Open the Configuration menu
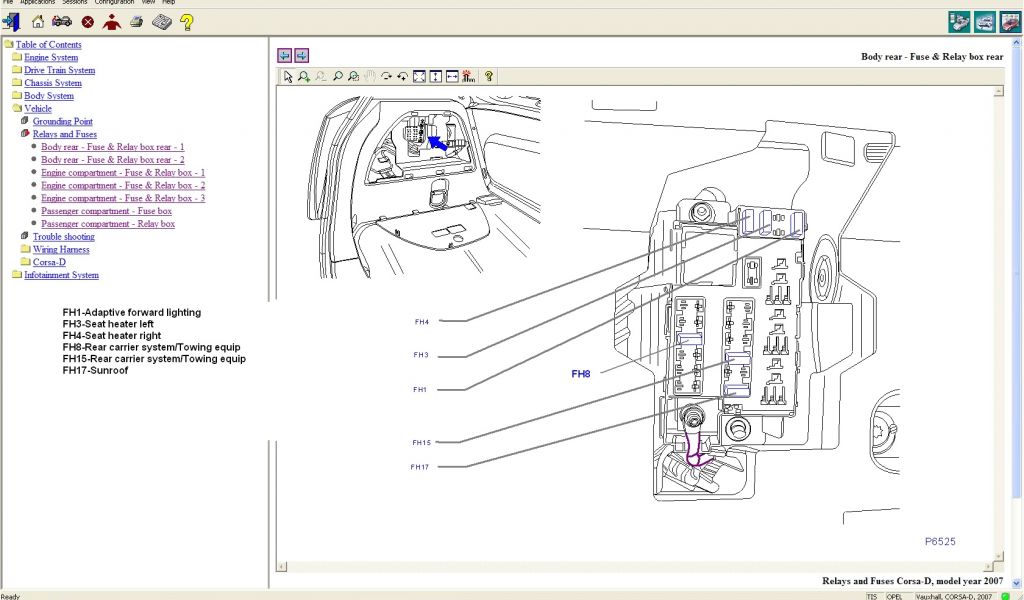Image resolution: width=1024 pixels, height=600 pixels. point(114,3)
